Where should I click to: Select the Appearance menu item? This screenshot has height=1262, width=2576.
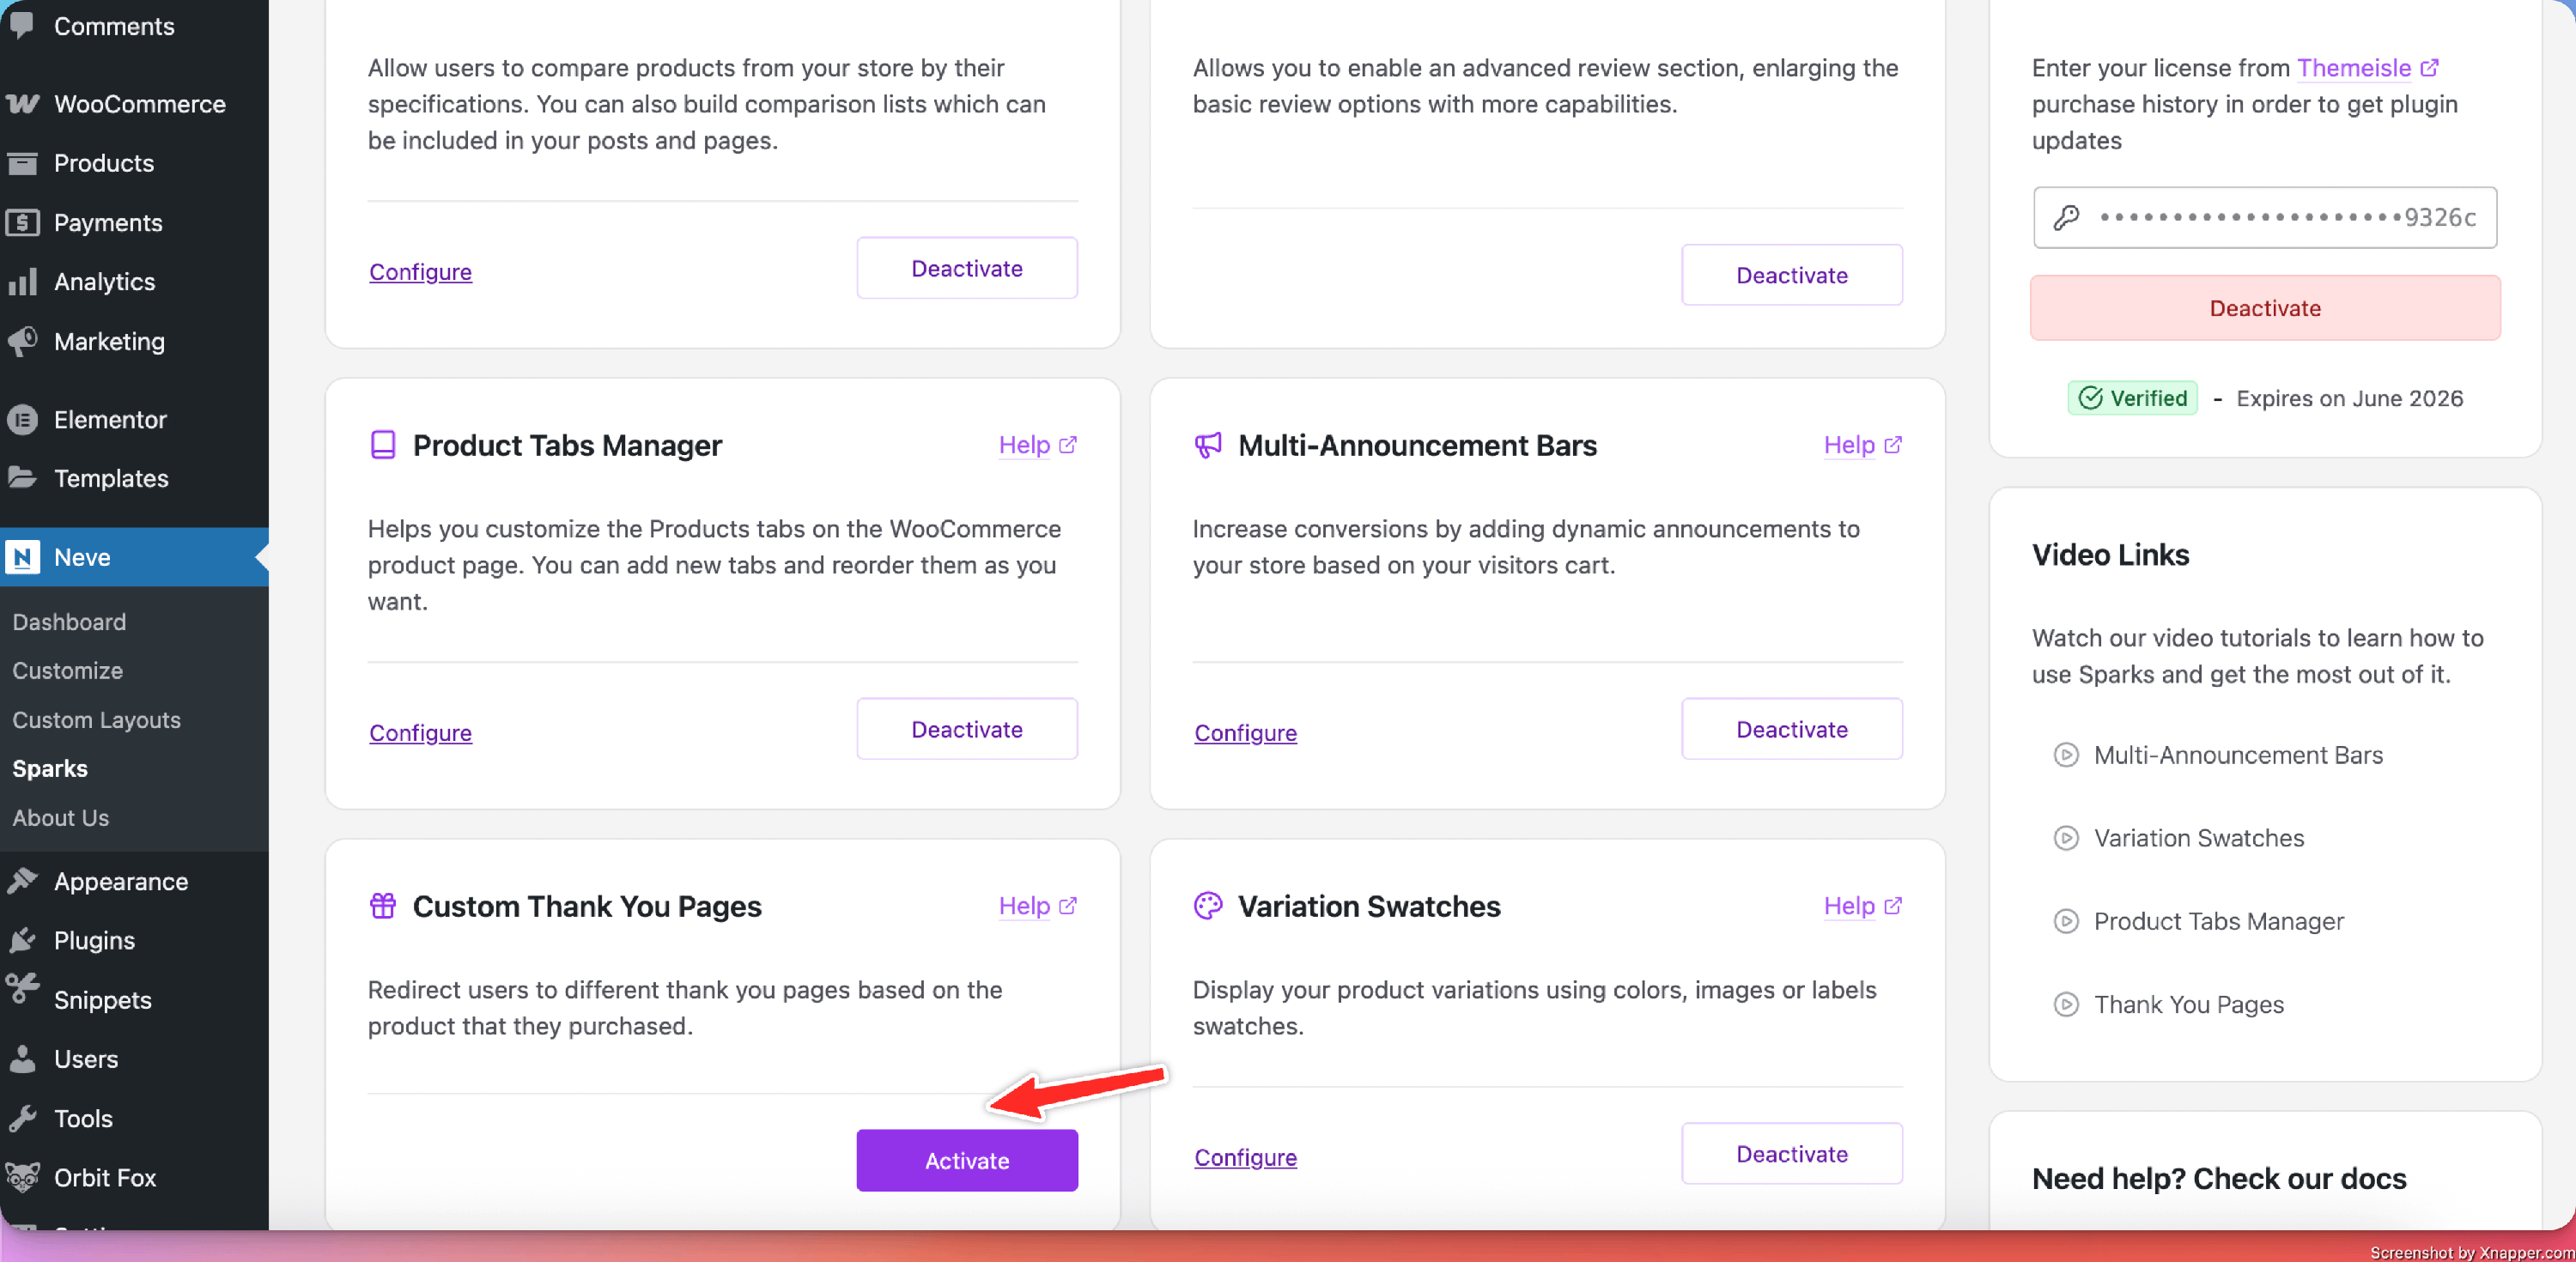pyautogui.click(x=120, y=881)
